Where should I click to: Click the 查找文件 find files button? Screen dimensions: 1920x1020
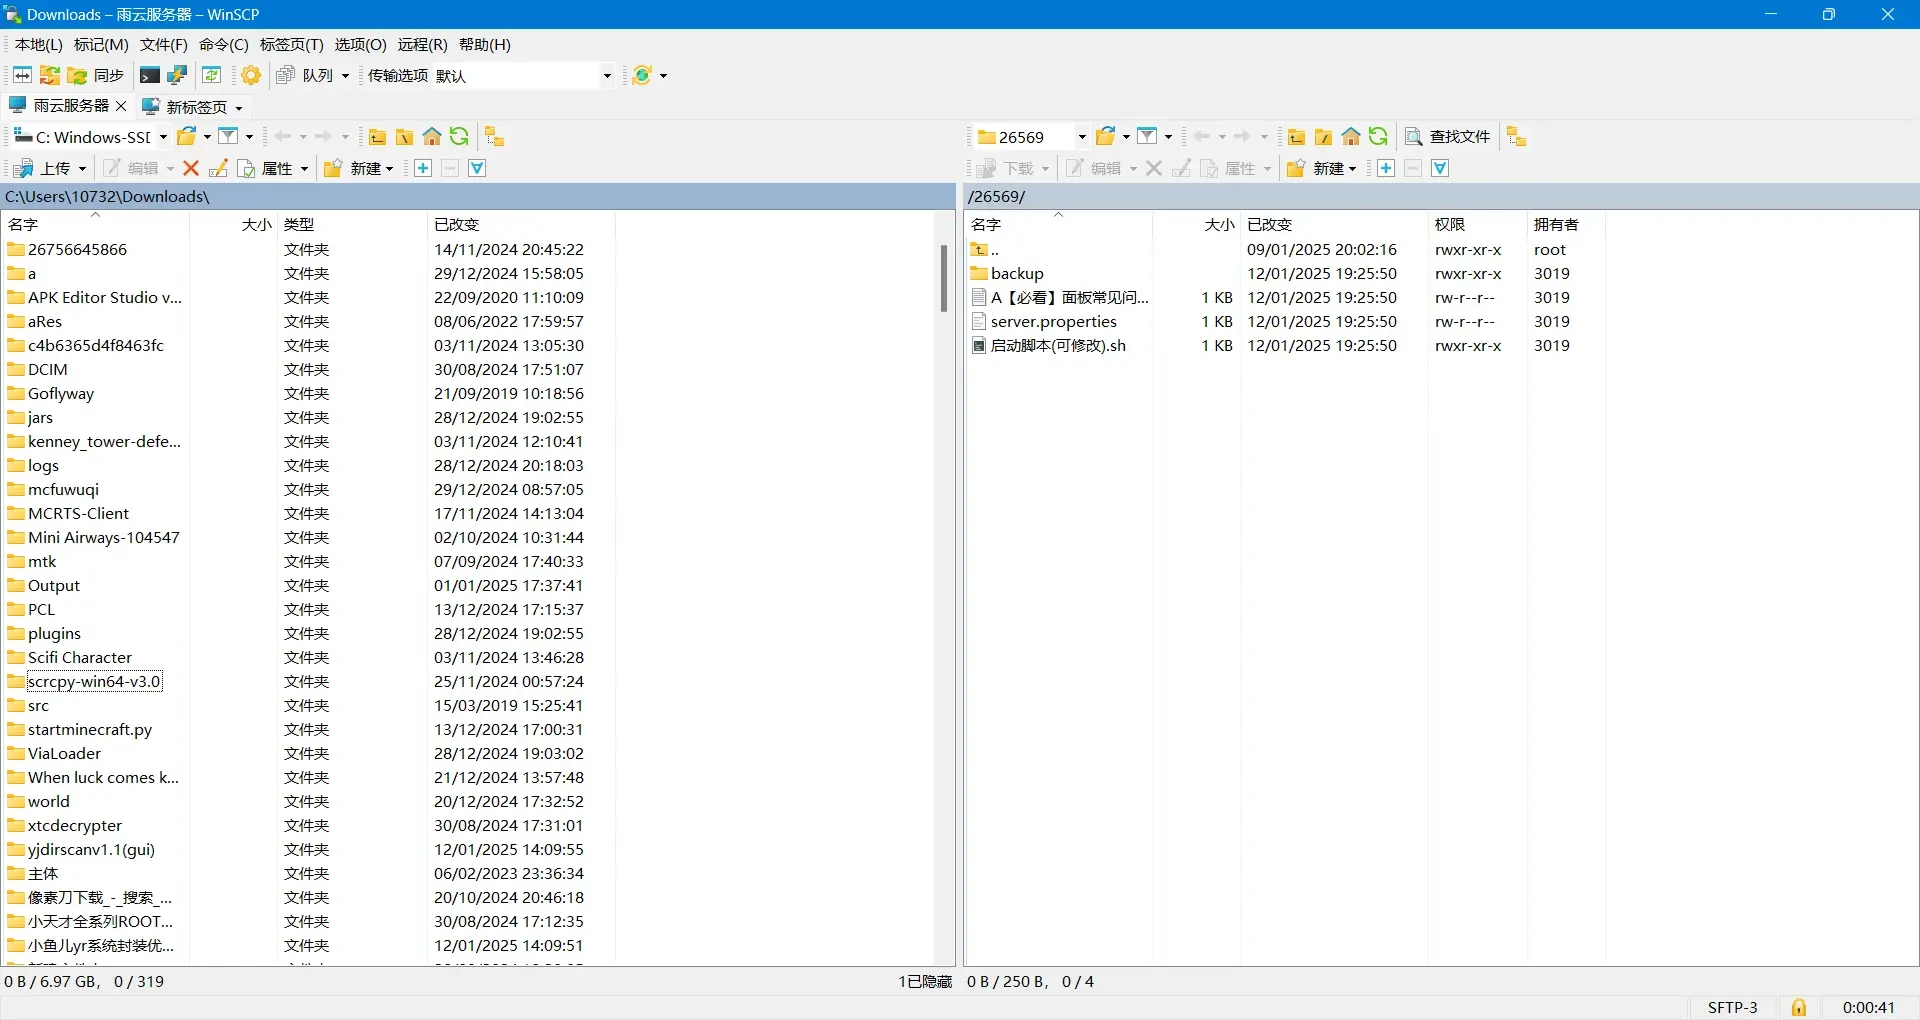click(x=1448, y=137)
